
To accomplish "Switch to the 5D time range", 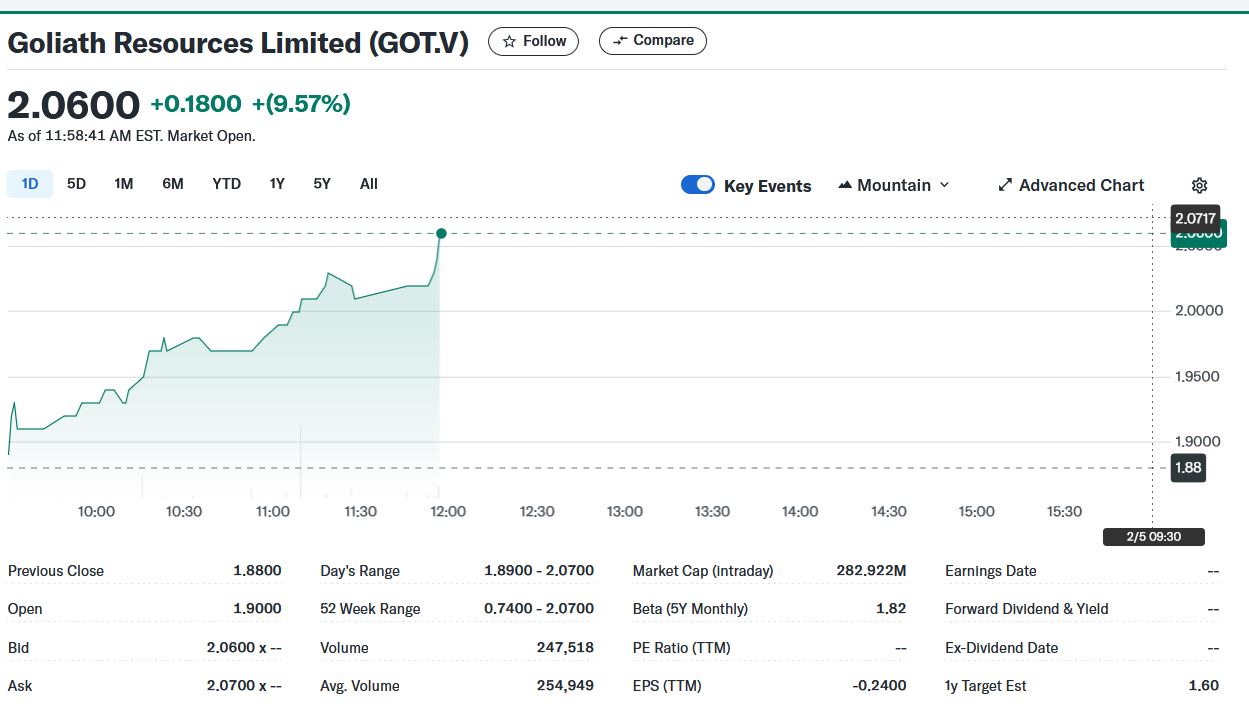I will pyautogui.click(x=76, y=184).
